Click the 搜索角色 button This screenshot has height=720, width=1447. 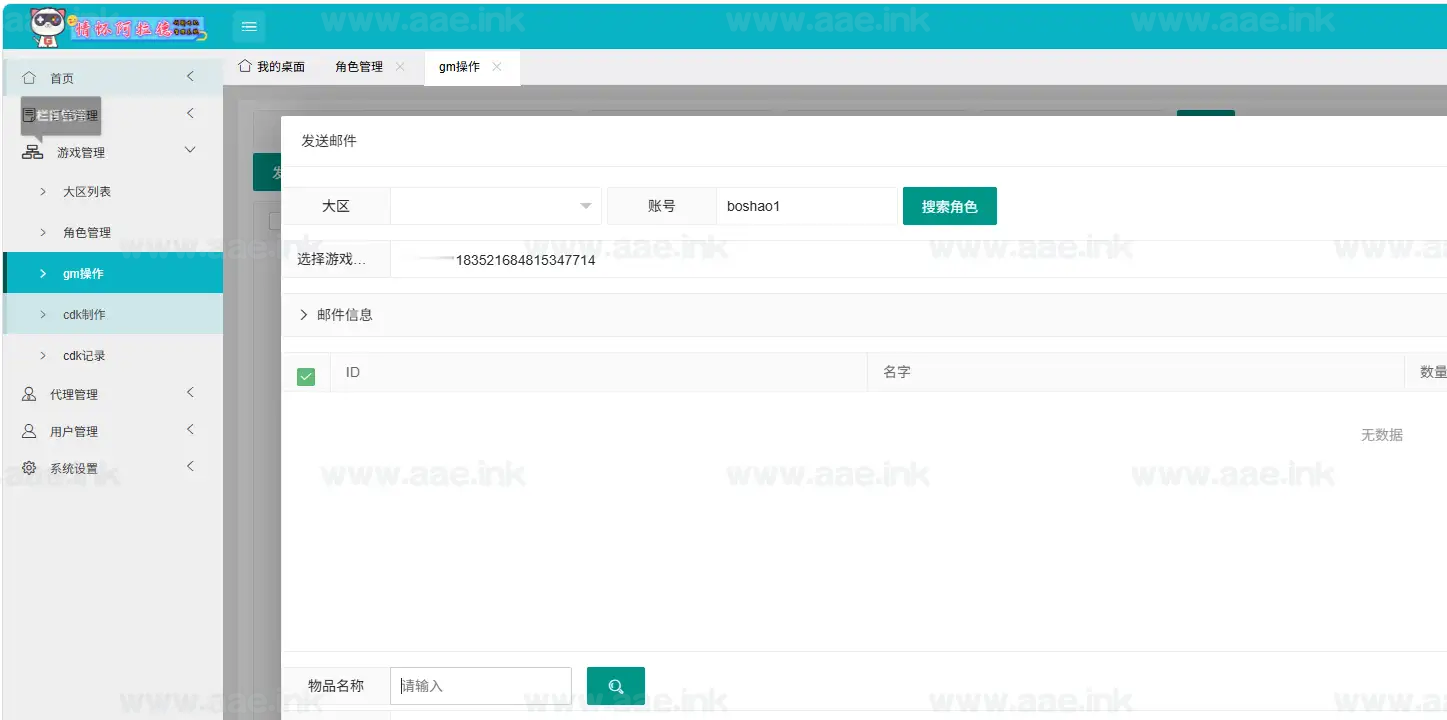pyautogui.click(x=949, y=206)
